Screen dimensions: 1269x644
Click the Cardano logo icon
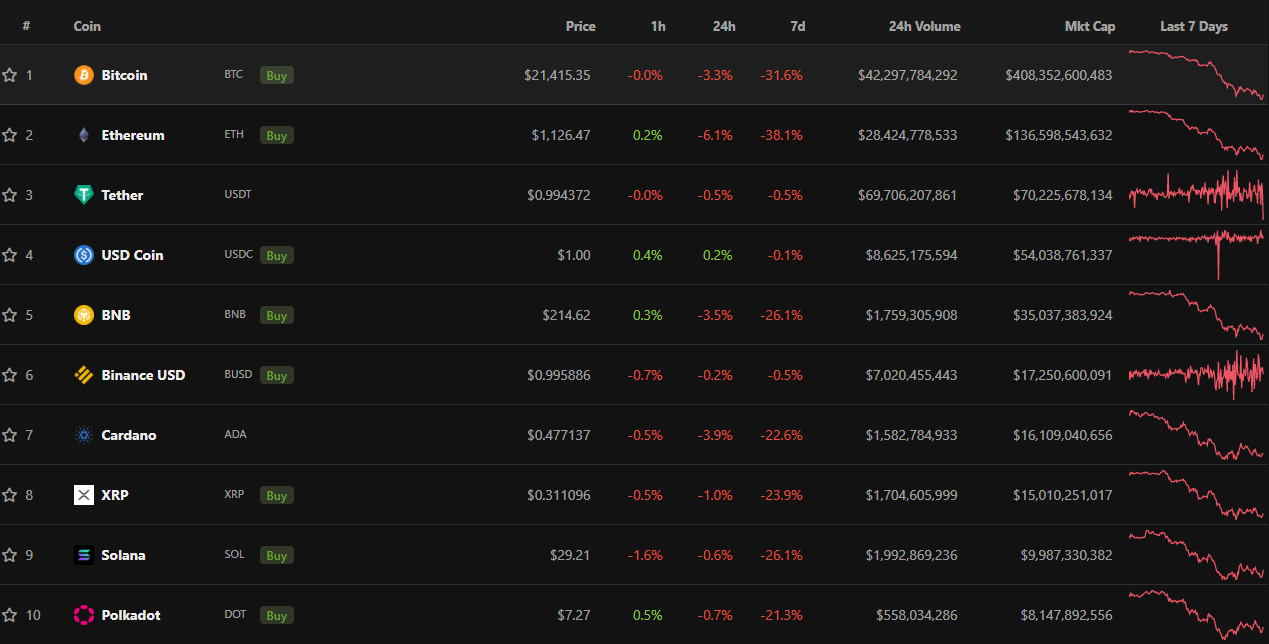click(84, 435)
